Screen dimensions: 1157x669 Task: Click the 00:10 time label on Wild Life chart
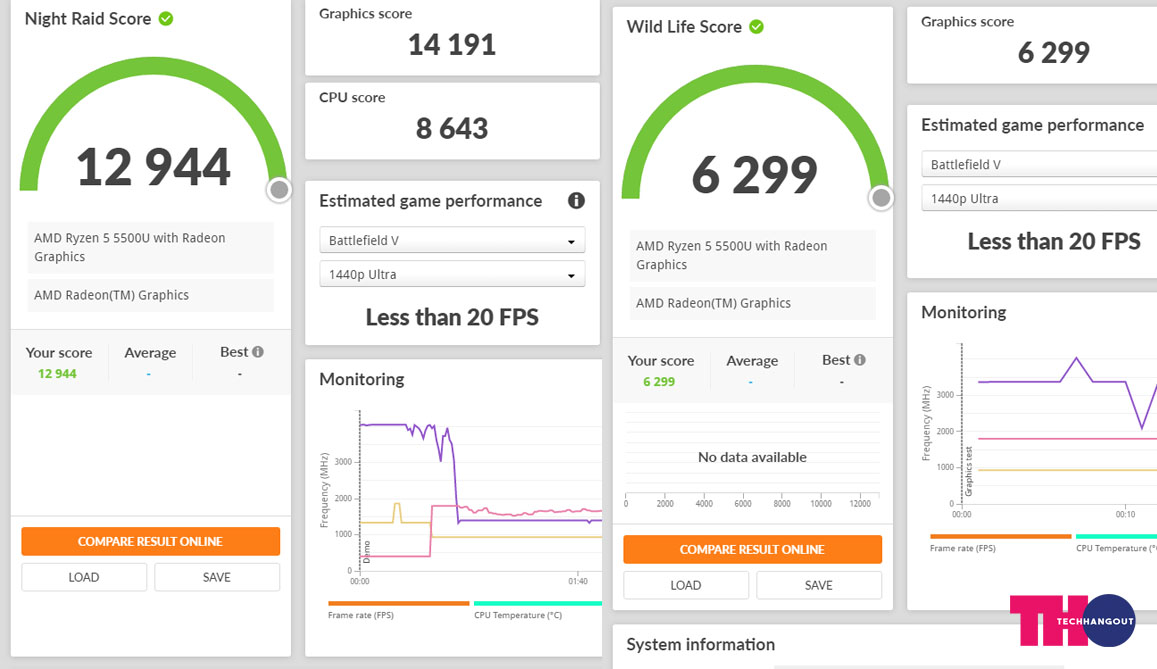tap(1125, 514)
